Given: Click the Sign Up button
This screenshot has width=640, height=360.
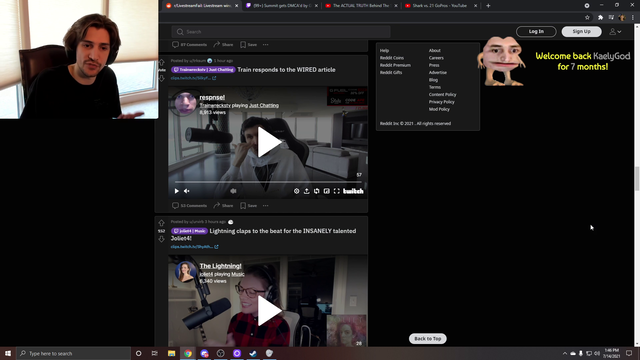Looking at the screenshot, I should tap(581, 31).
